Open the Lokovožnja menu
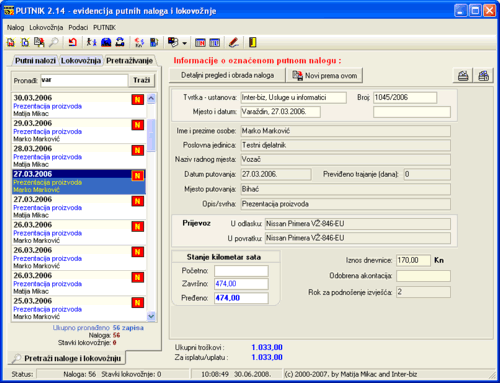The height and width of the screenshot is (383, 500). pyautogui.click(x=46, y=28)
